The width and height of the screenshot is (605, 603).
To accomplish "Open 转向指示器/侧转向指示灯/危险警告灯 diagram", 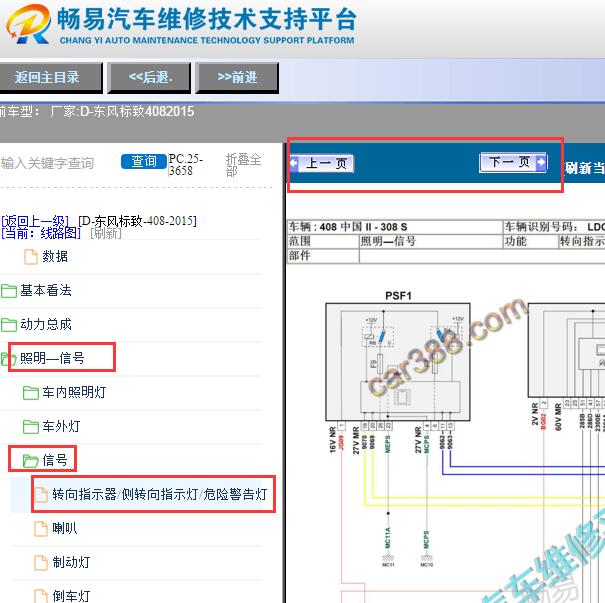I will coord(160,494).
